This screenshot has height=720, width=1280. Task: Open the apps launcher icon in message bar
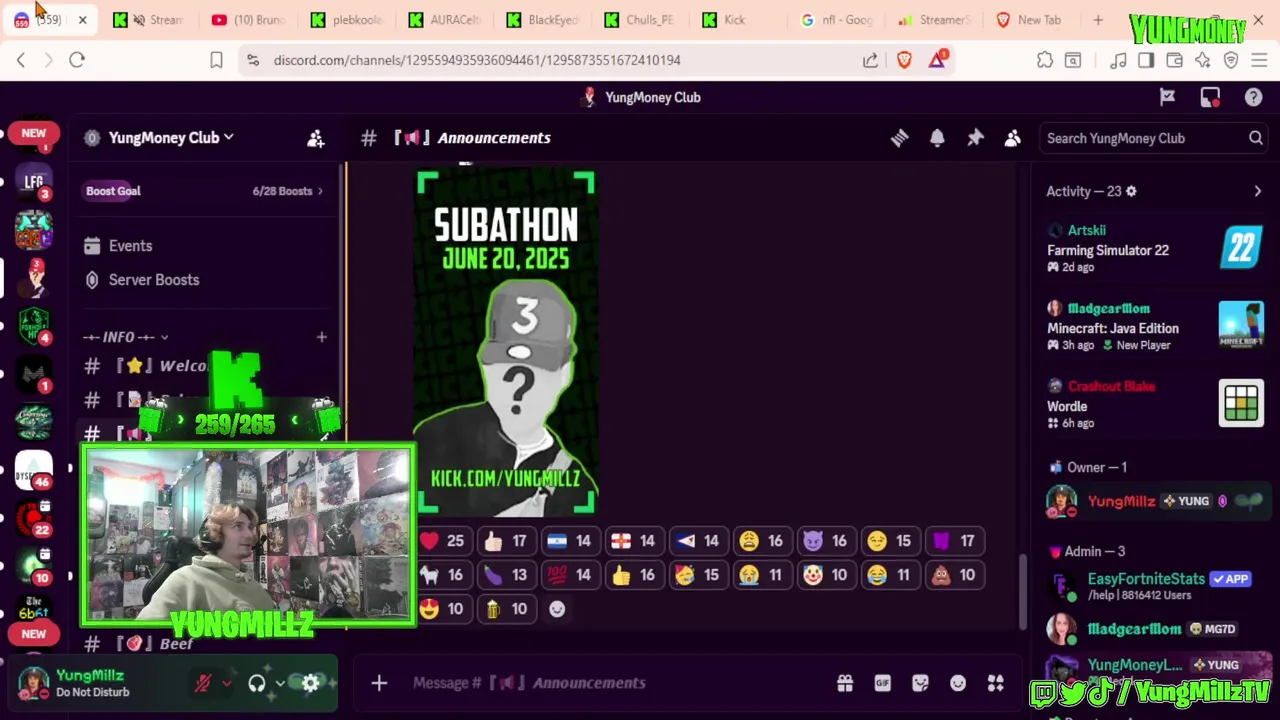click(x=996, y=683)
